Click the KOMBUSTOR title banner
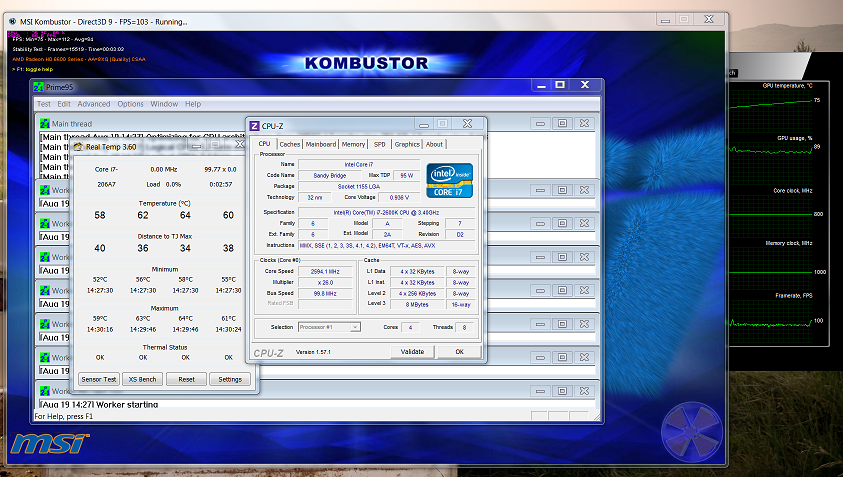843x477 pixels. tap(367, 63)
